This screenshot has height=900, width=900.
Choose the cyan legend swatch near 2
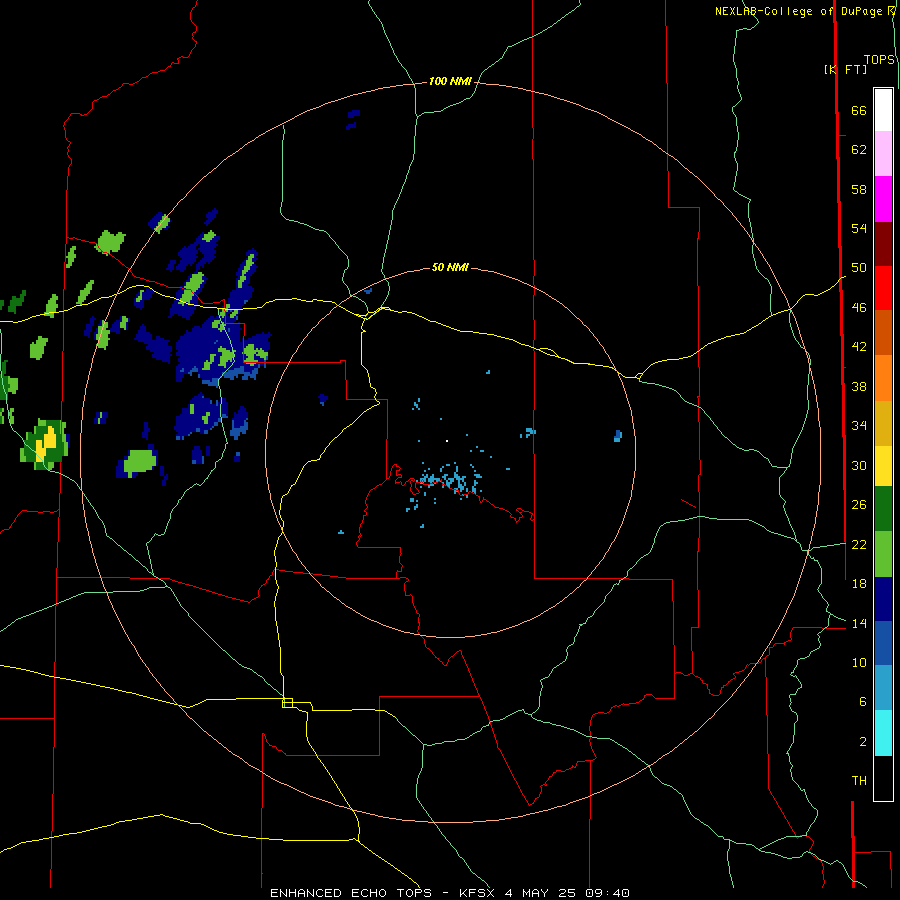[883, 733]
